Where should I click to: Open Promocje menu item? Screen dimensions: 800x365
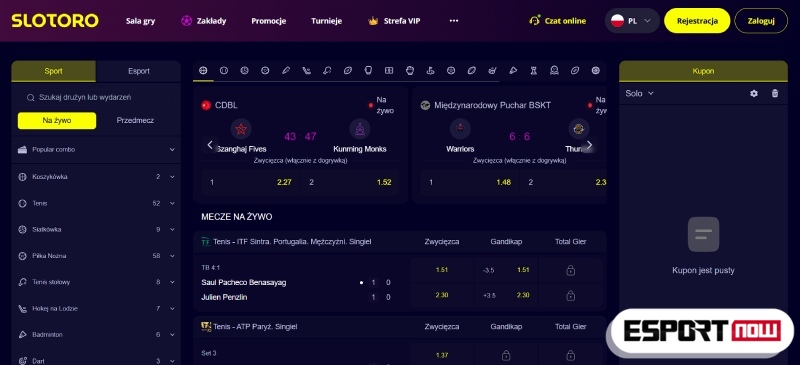point(268,21)
